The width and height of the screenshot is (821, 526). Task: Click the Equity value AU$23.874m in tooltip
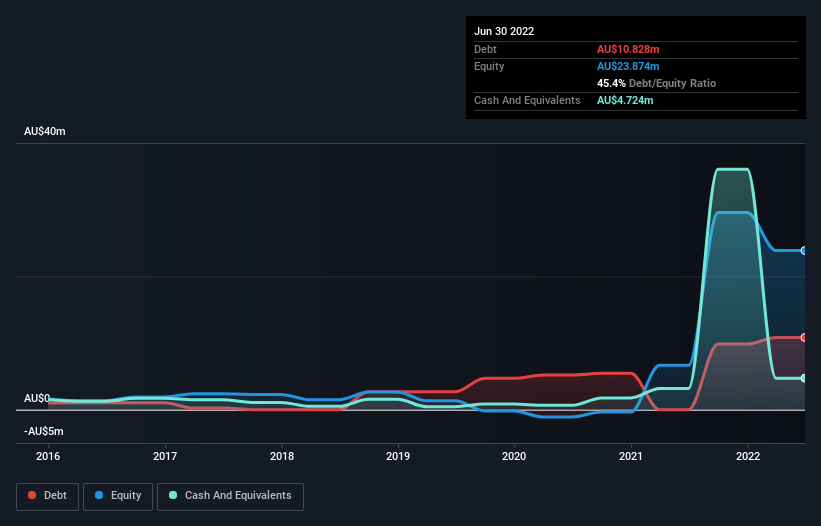(x=628, y=66)
